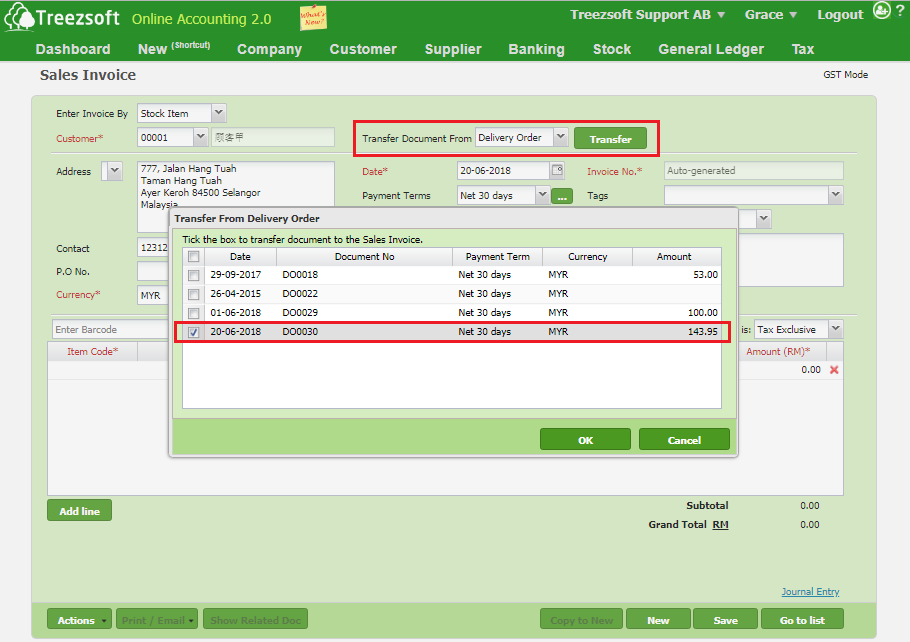Image resolution: width=910 pixels, height=642 pixels.
Task: Click the Add line button
Action: pos(80,511)
